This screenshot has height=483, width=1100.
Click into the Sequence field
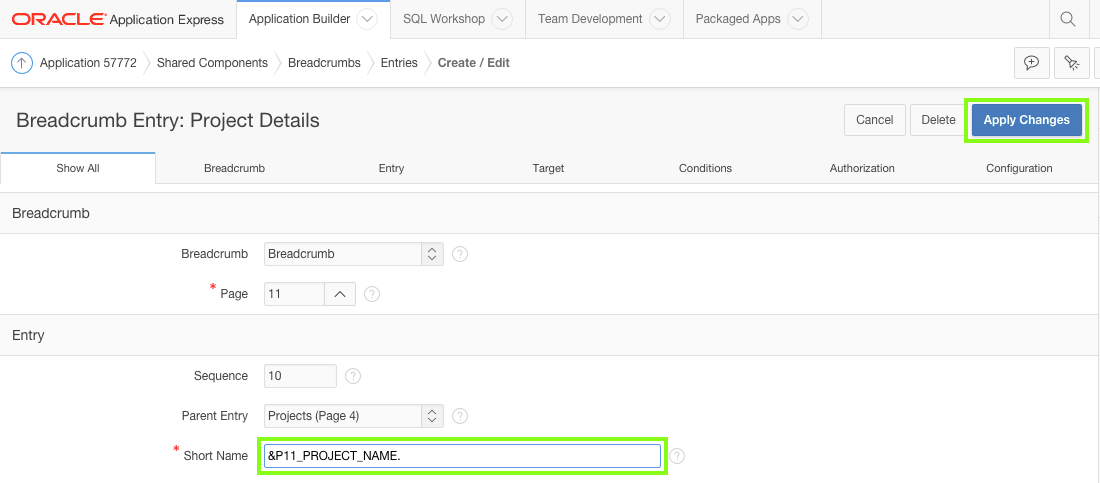tap(300, 376)
